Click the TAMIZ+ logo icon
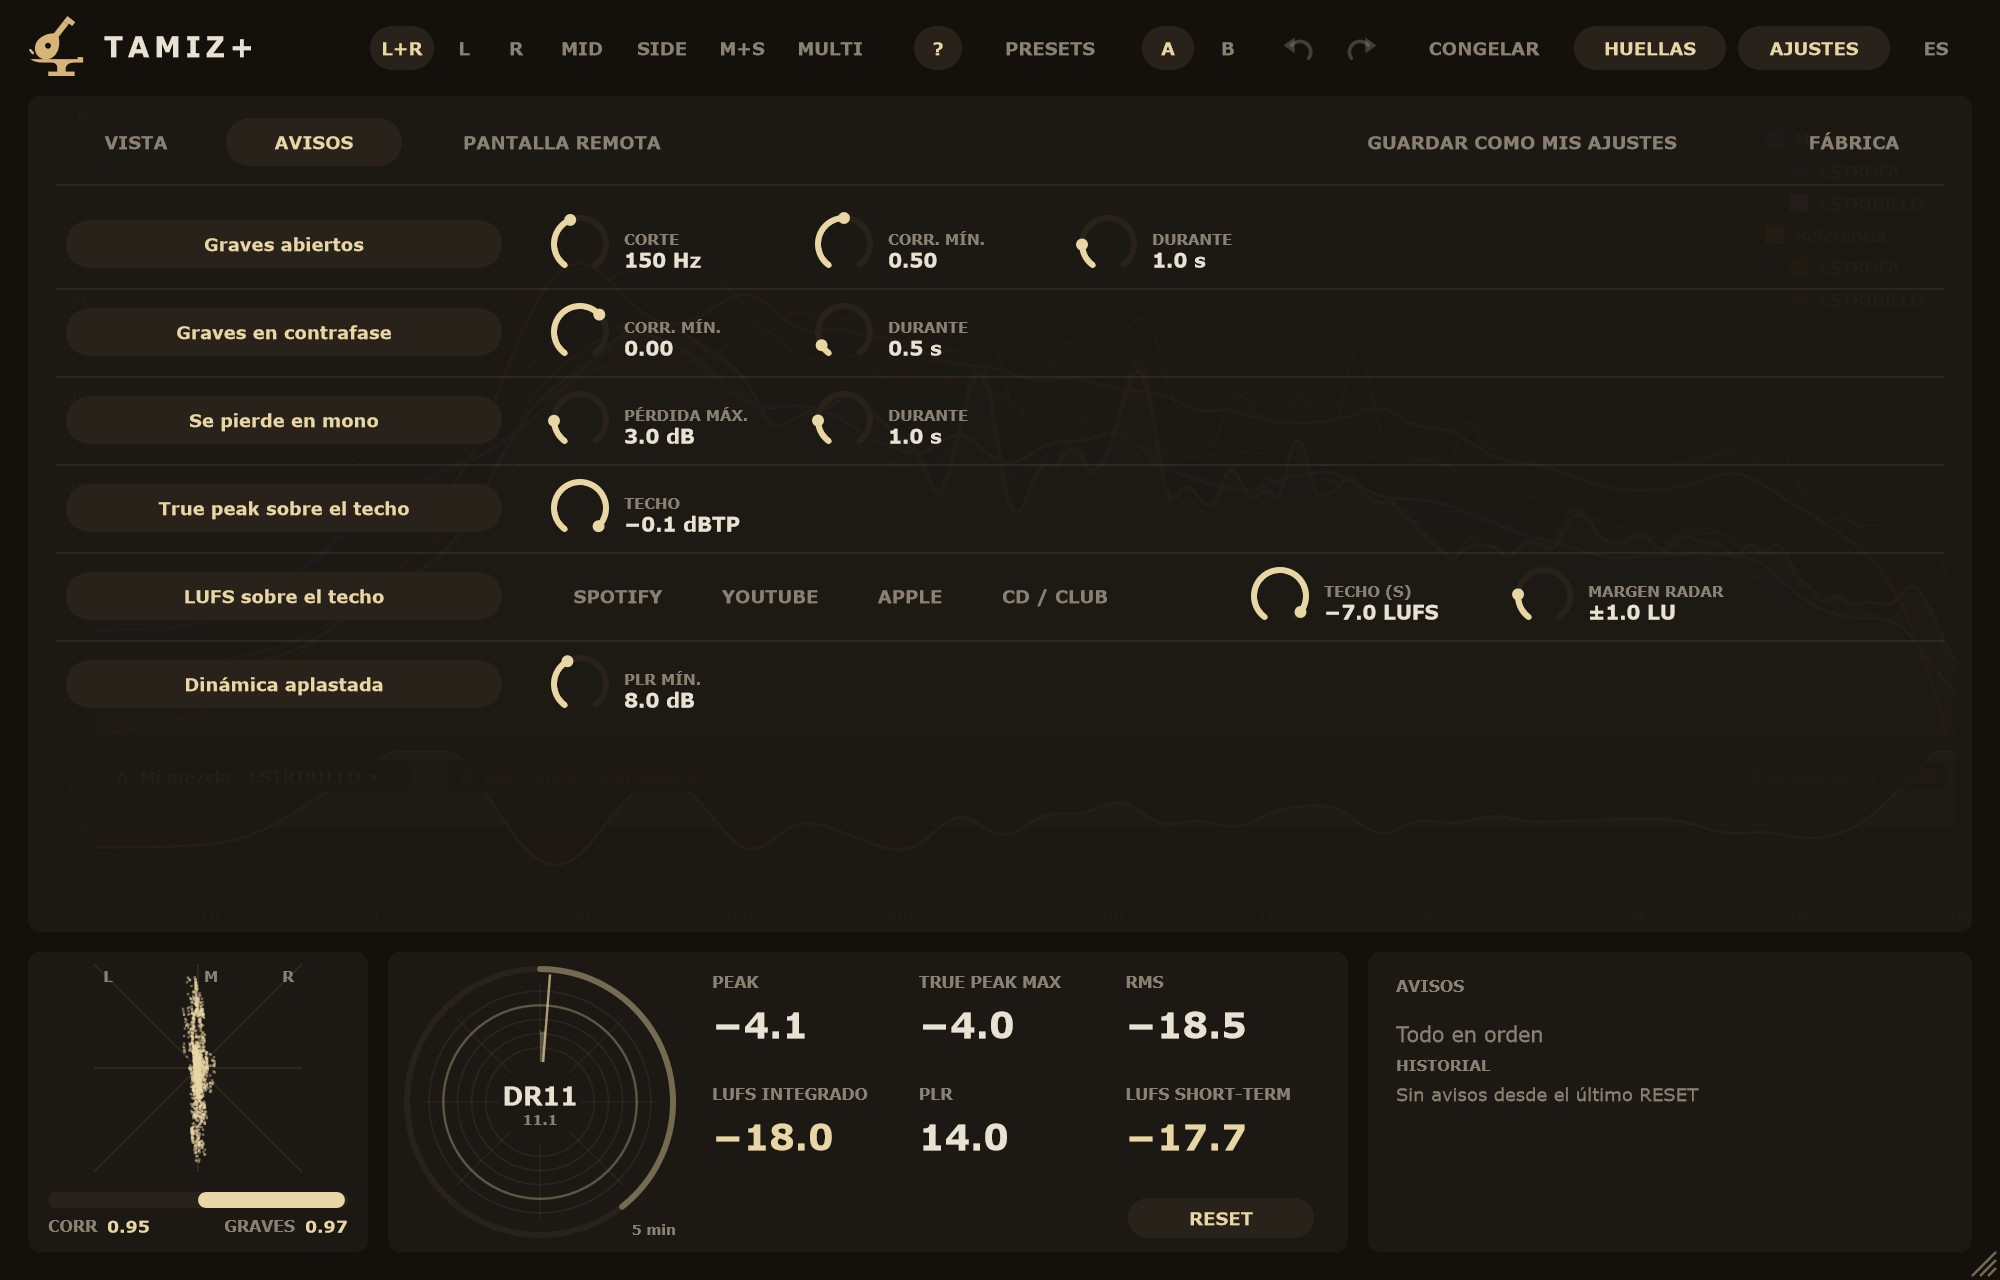Viewport: 2000px width, 1280px height. [x=56, y=47]
